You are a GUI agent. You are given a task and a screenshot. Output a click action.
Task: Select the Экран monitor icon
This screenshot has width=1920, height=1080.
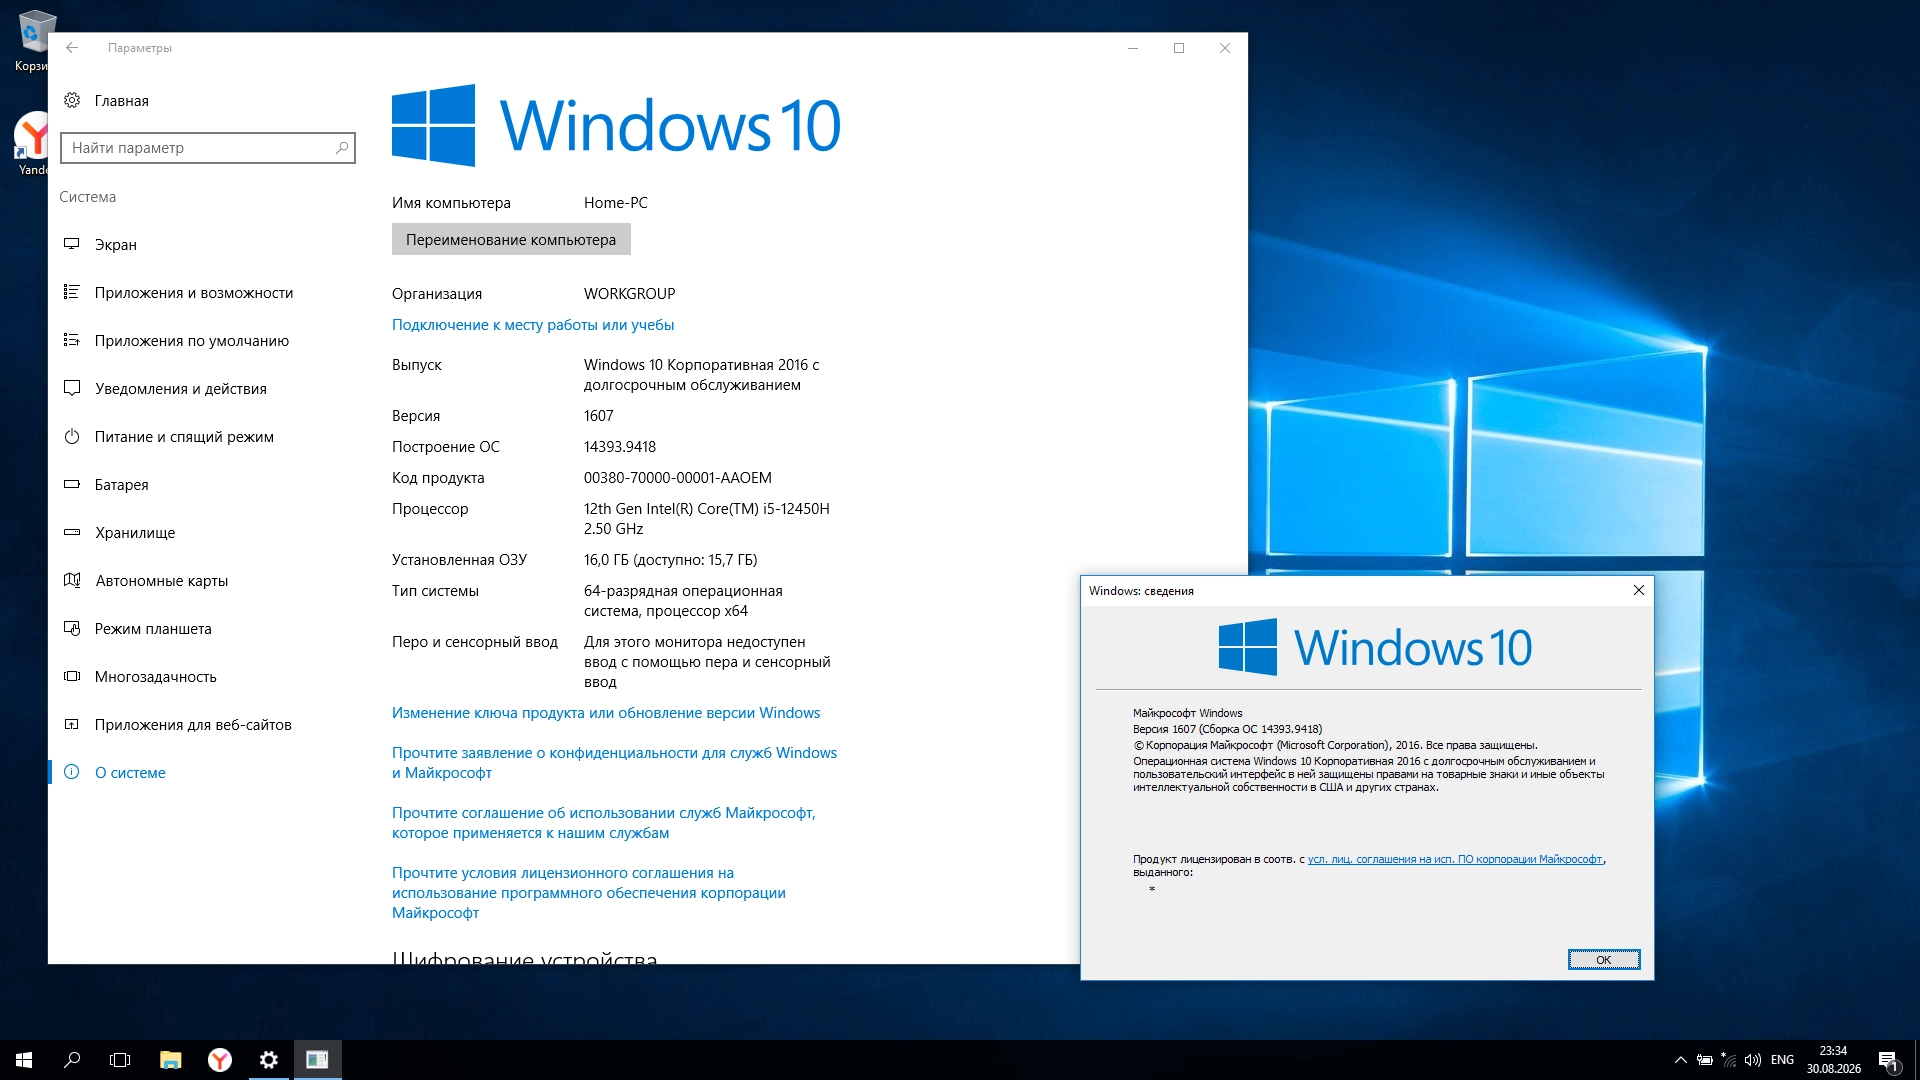[72, 244]
